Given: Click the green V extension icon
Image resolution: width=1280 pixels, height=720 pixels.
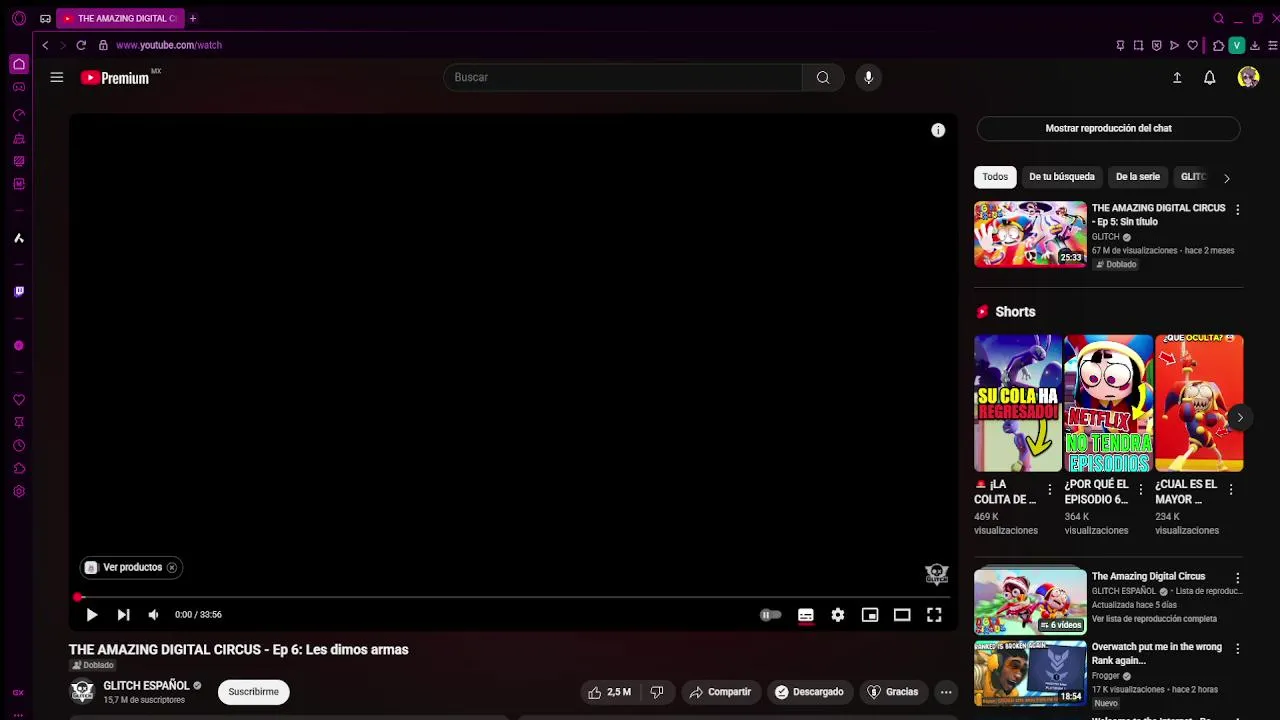Looking at the screenshot, I should [1236, 45].
